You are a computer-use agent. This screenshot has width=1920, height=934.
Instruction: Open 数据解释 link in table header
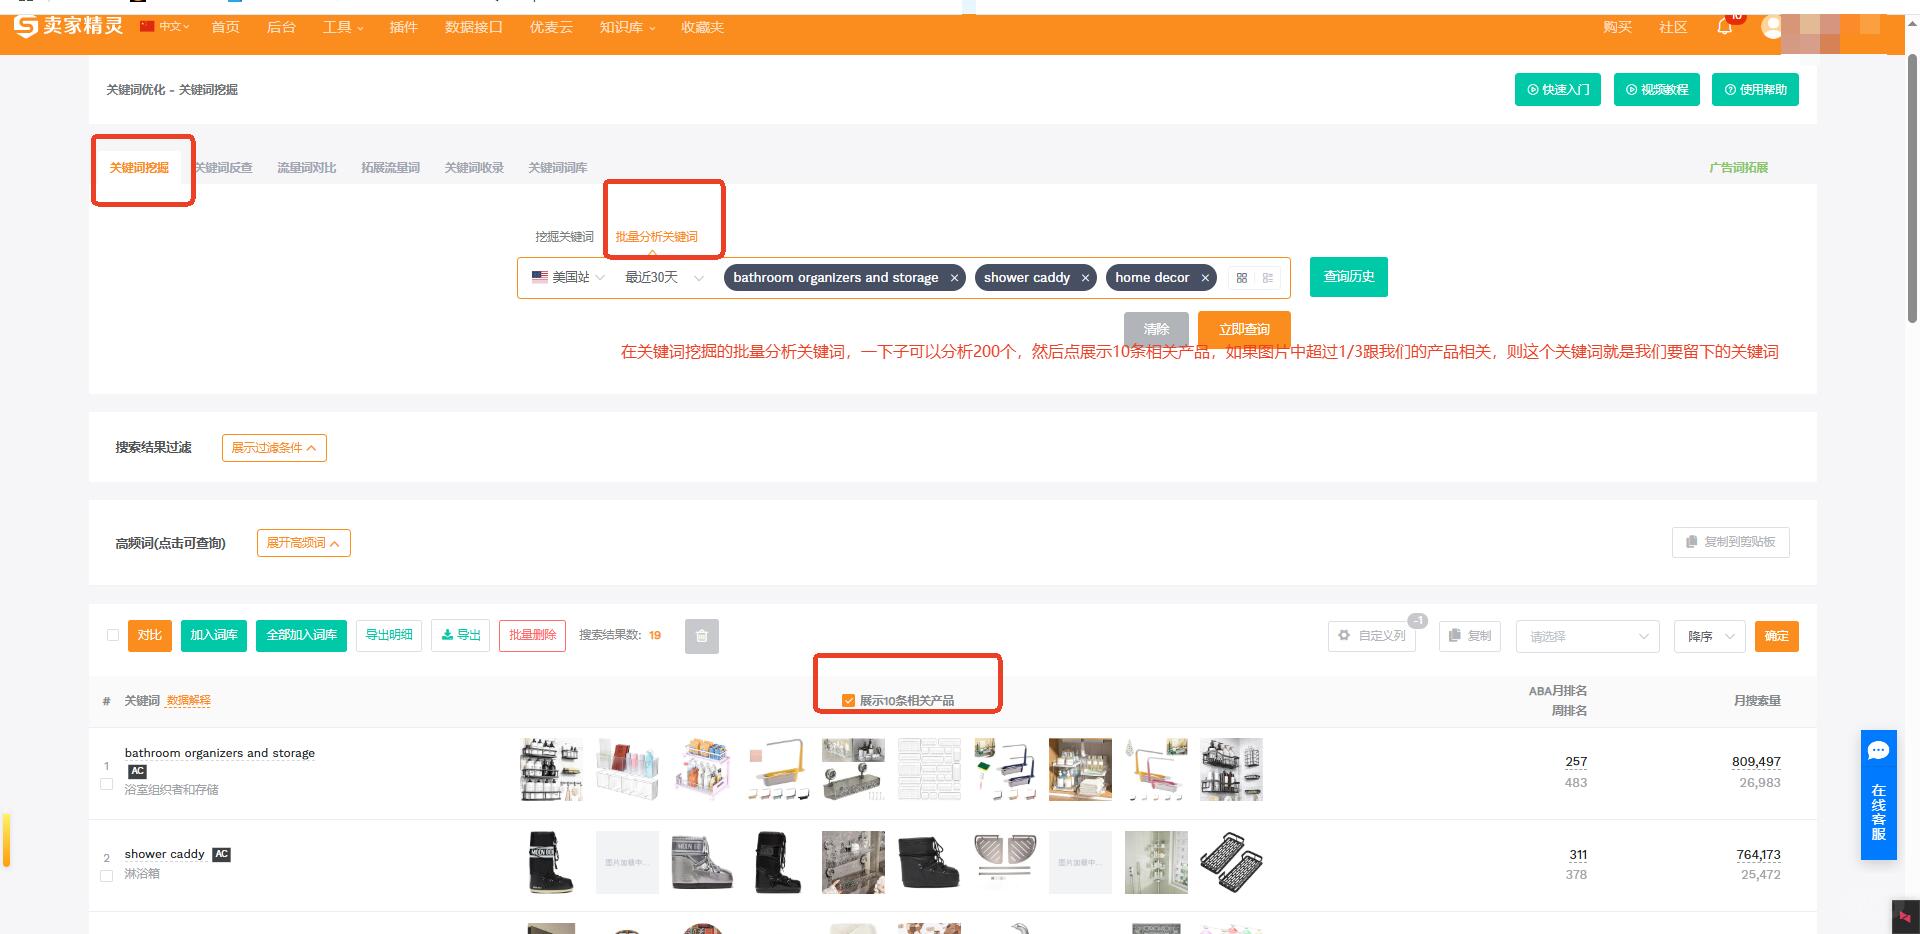point(188,701)
